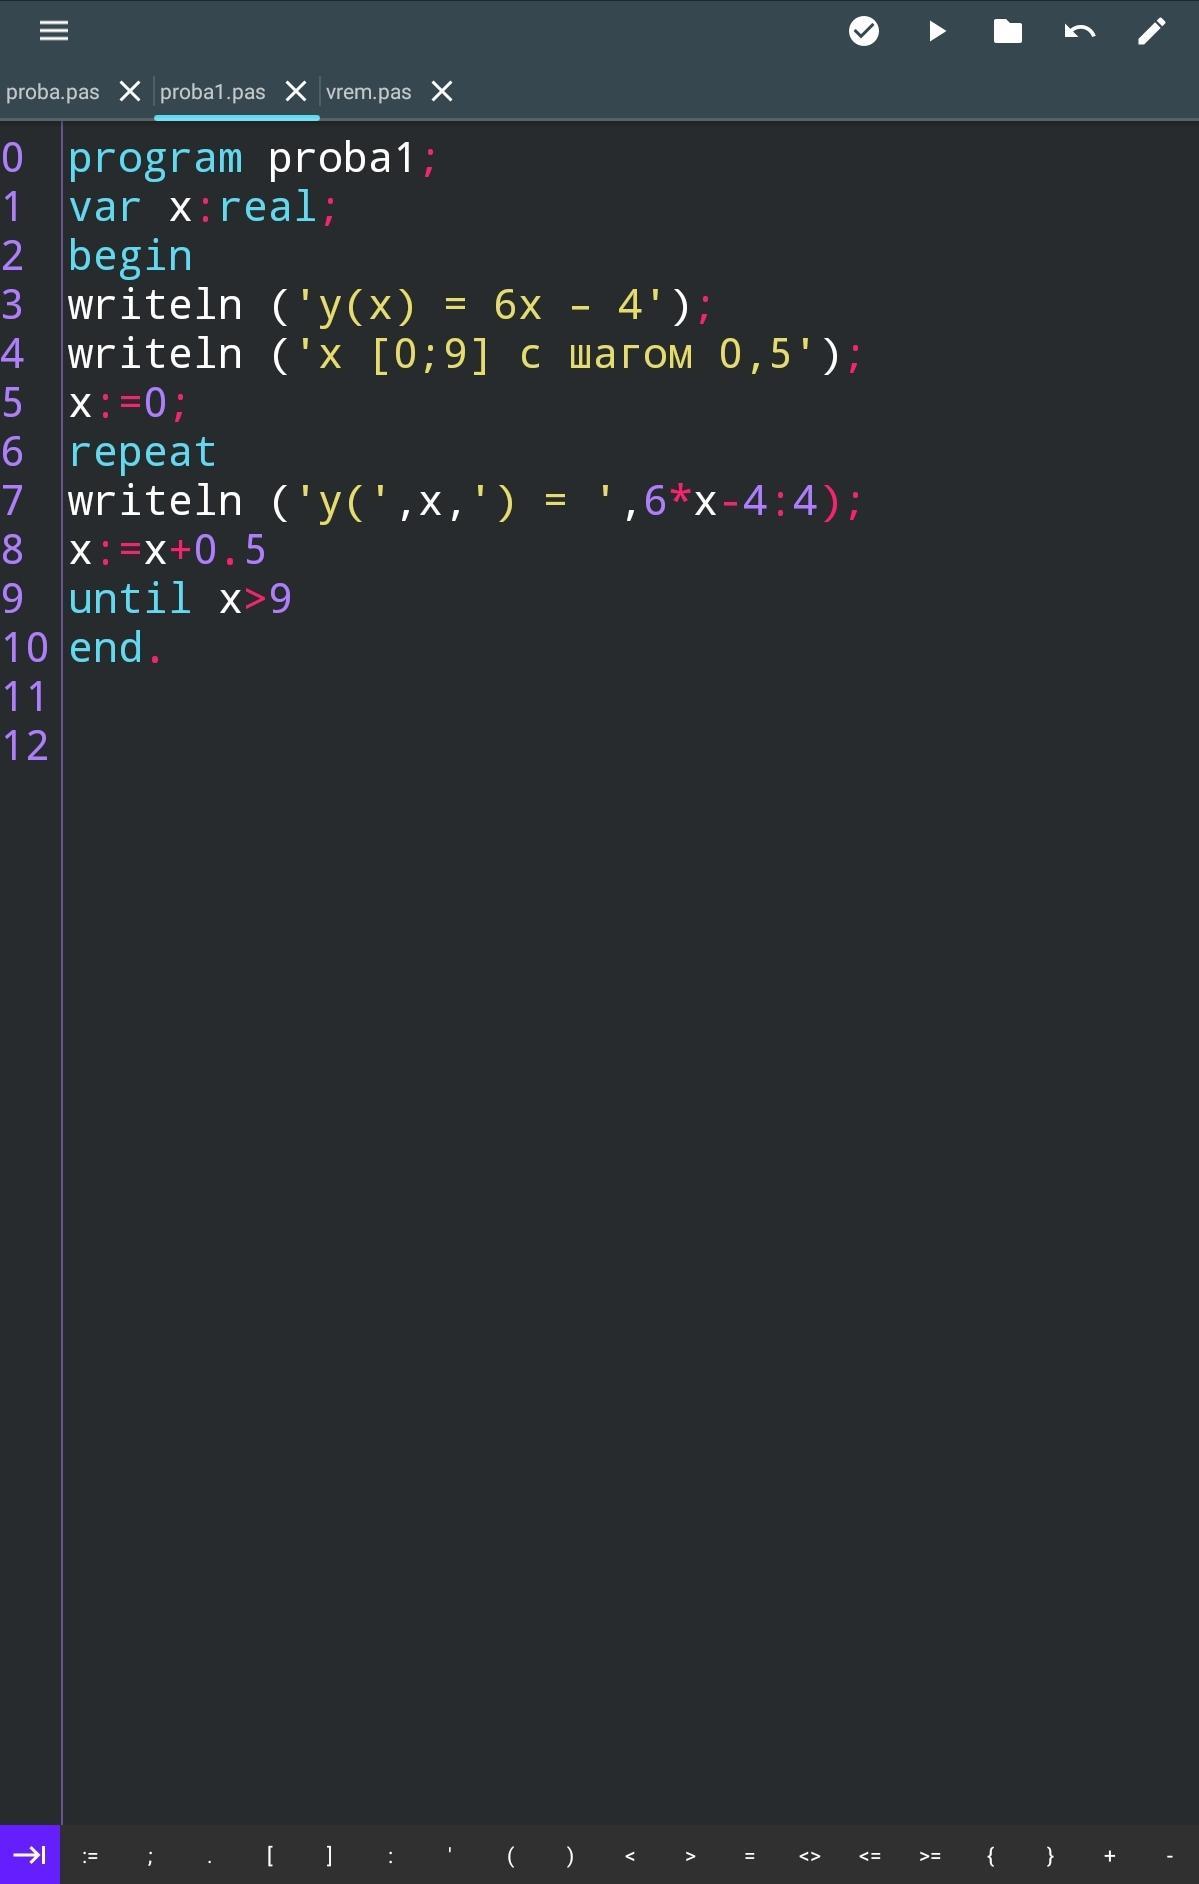Click the 'end.' line
Image resolution: width=1199 pixels, height=1884 pixels.
coord(115,648)
